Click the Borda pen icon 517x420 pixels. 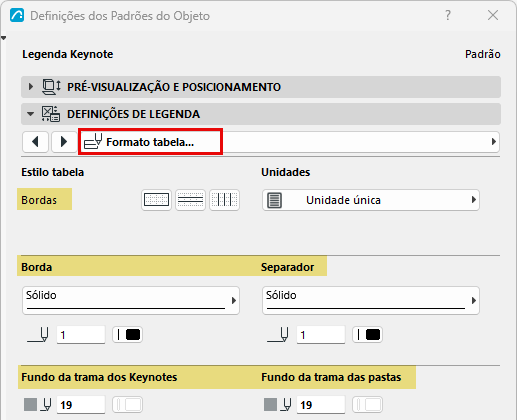[38, 335]
